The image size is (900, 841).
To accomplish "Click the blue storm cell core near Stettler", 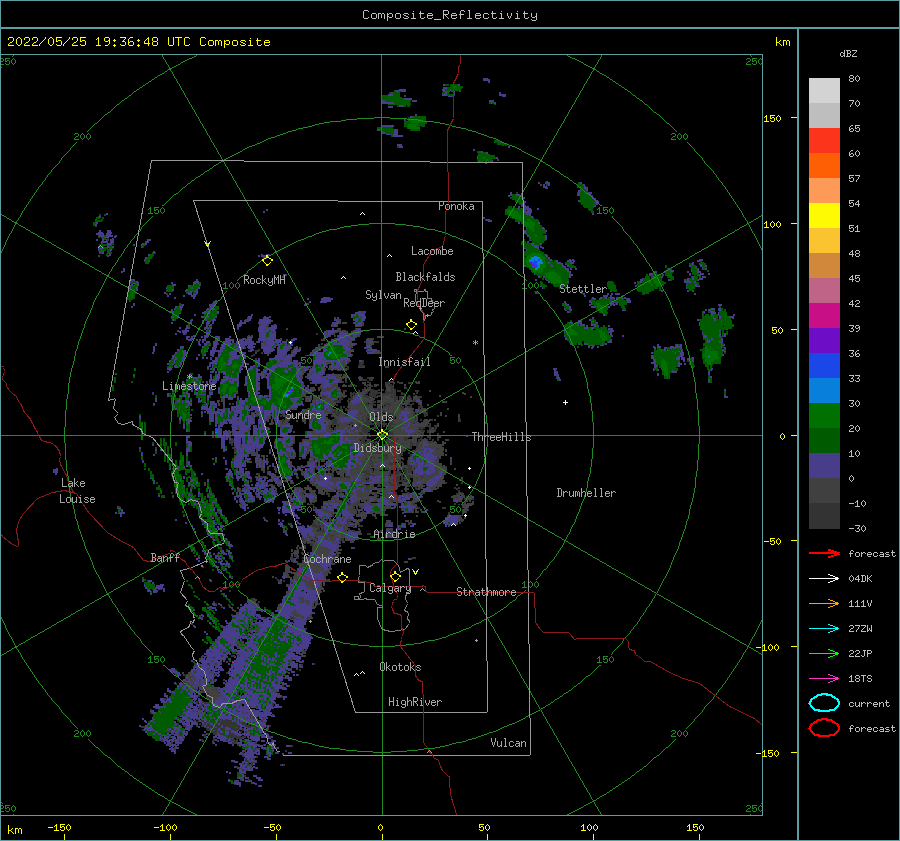I will 536,263.
